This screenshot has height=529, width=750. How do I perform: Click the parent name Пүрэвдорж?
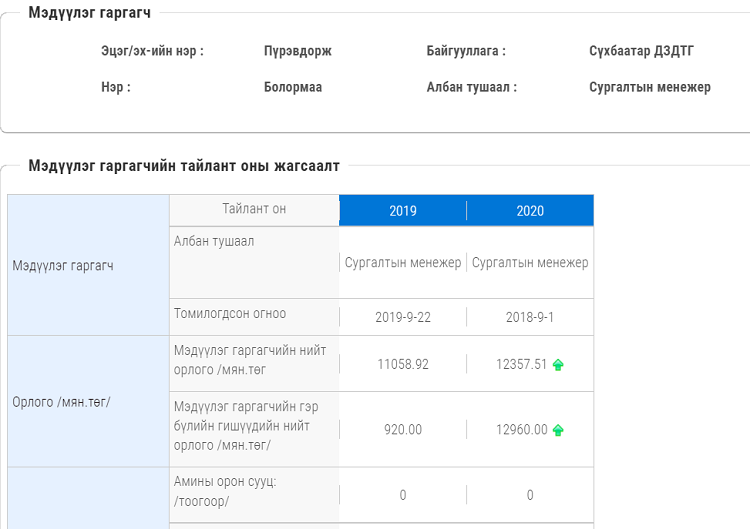(298, 51)
